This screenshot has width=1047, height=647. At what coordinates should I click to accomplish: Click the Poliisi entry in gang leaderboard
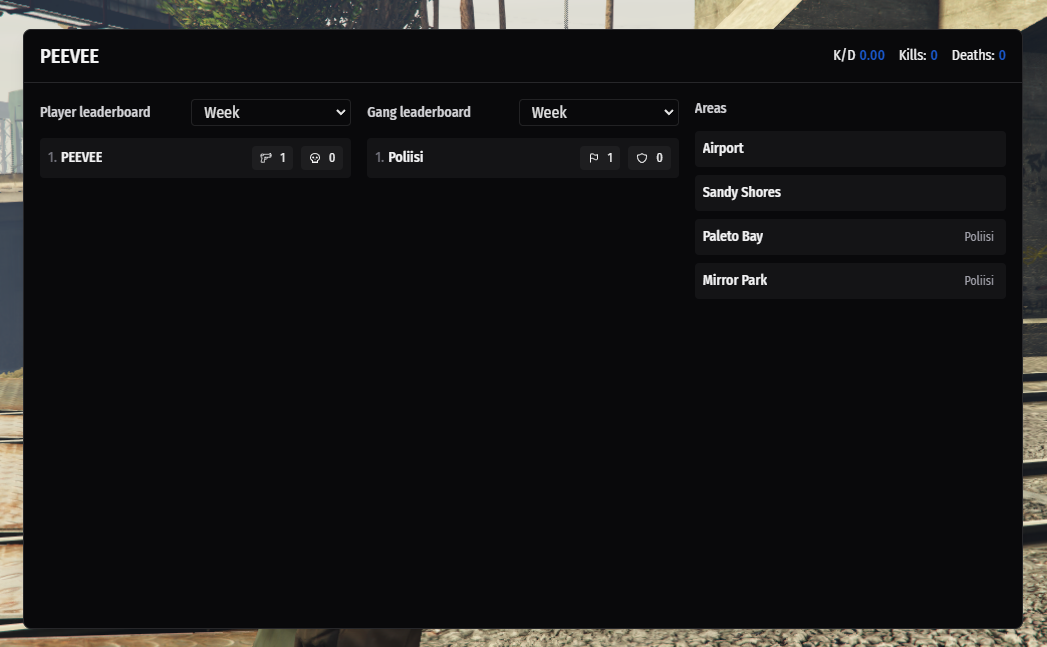[x=523, y=158]
